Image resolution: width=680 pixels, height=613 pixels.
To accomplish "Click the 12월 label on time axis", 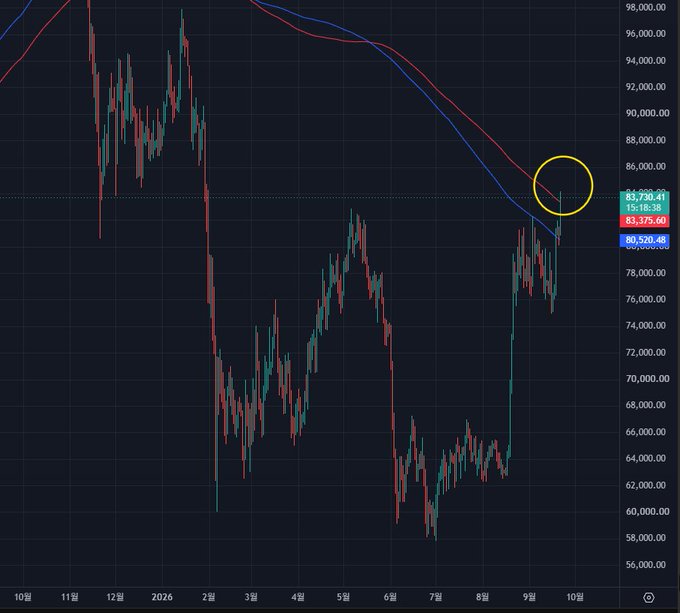I will 115,597.
